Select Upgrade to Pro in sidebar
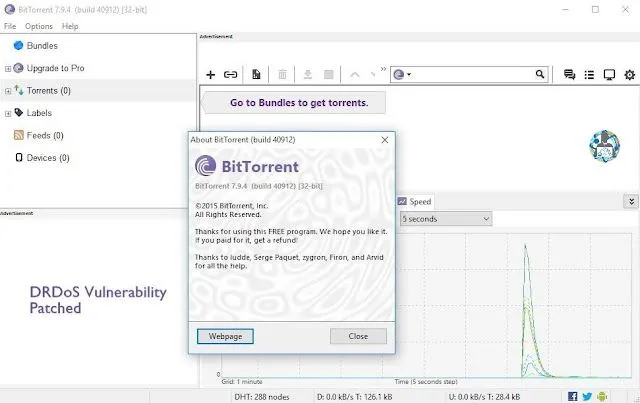The width and height of the screenshot is (640, 403). pyautogui.click(x=56, y=68)
